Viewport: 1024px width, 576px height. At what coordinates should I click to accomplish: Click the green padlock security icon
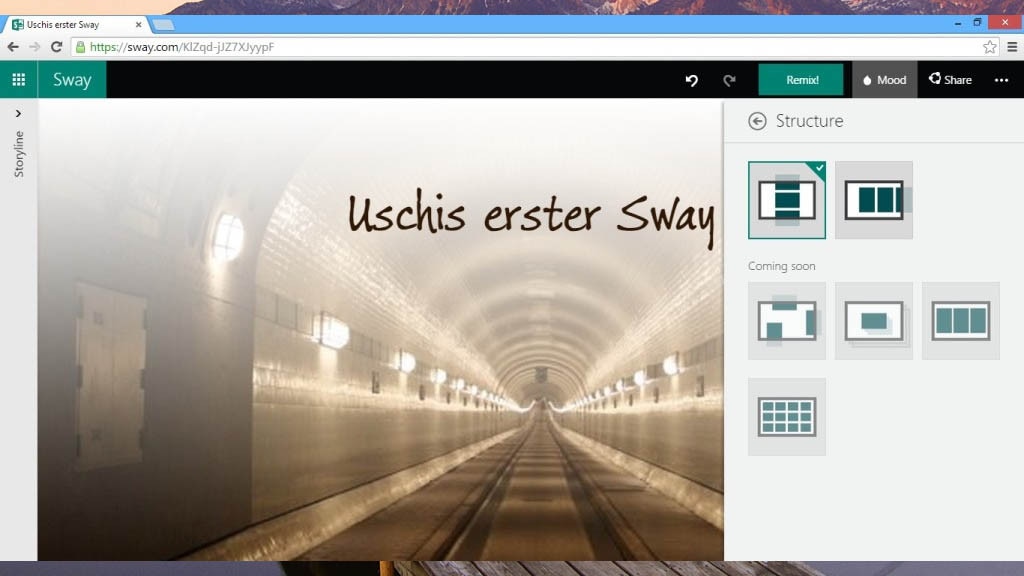coord(80,47)
